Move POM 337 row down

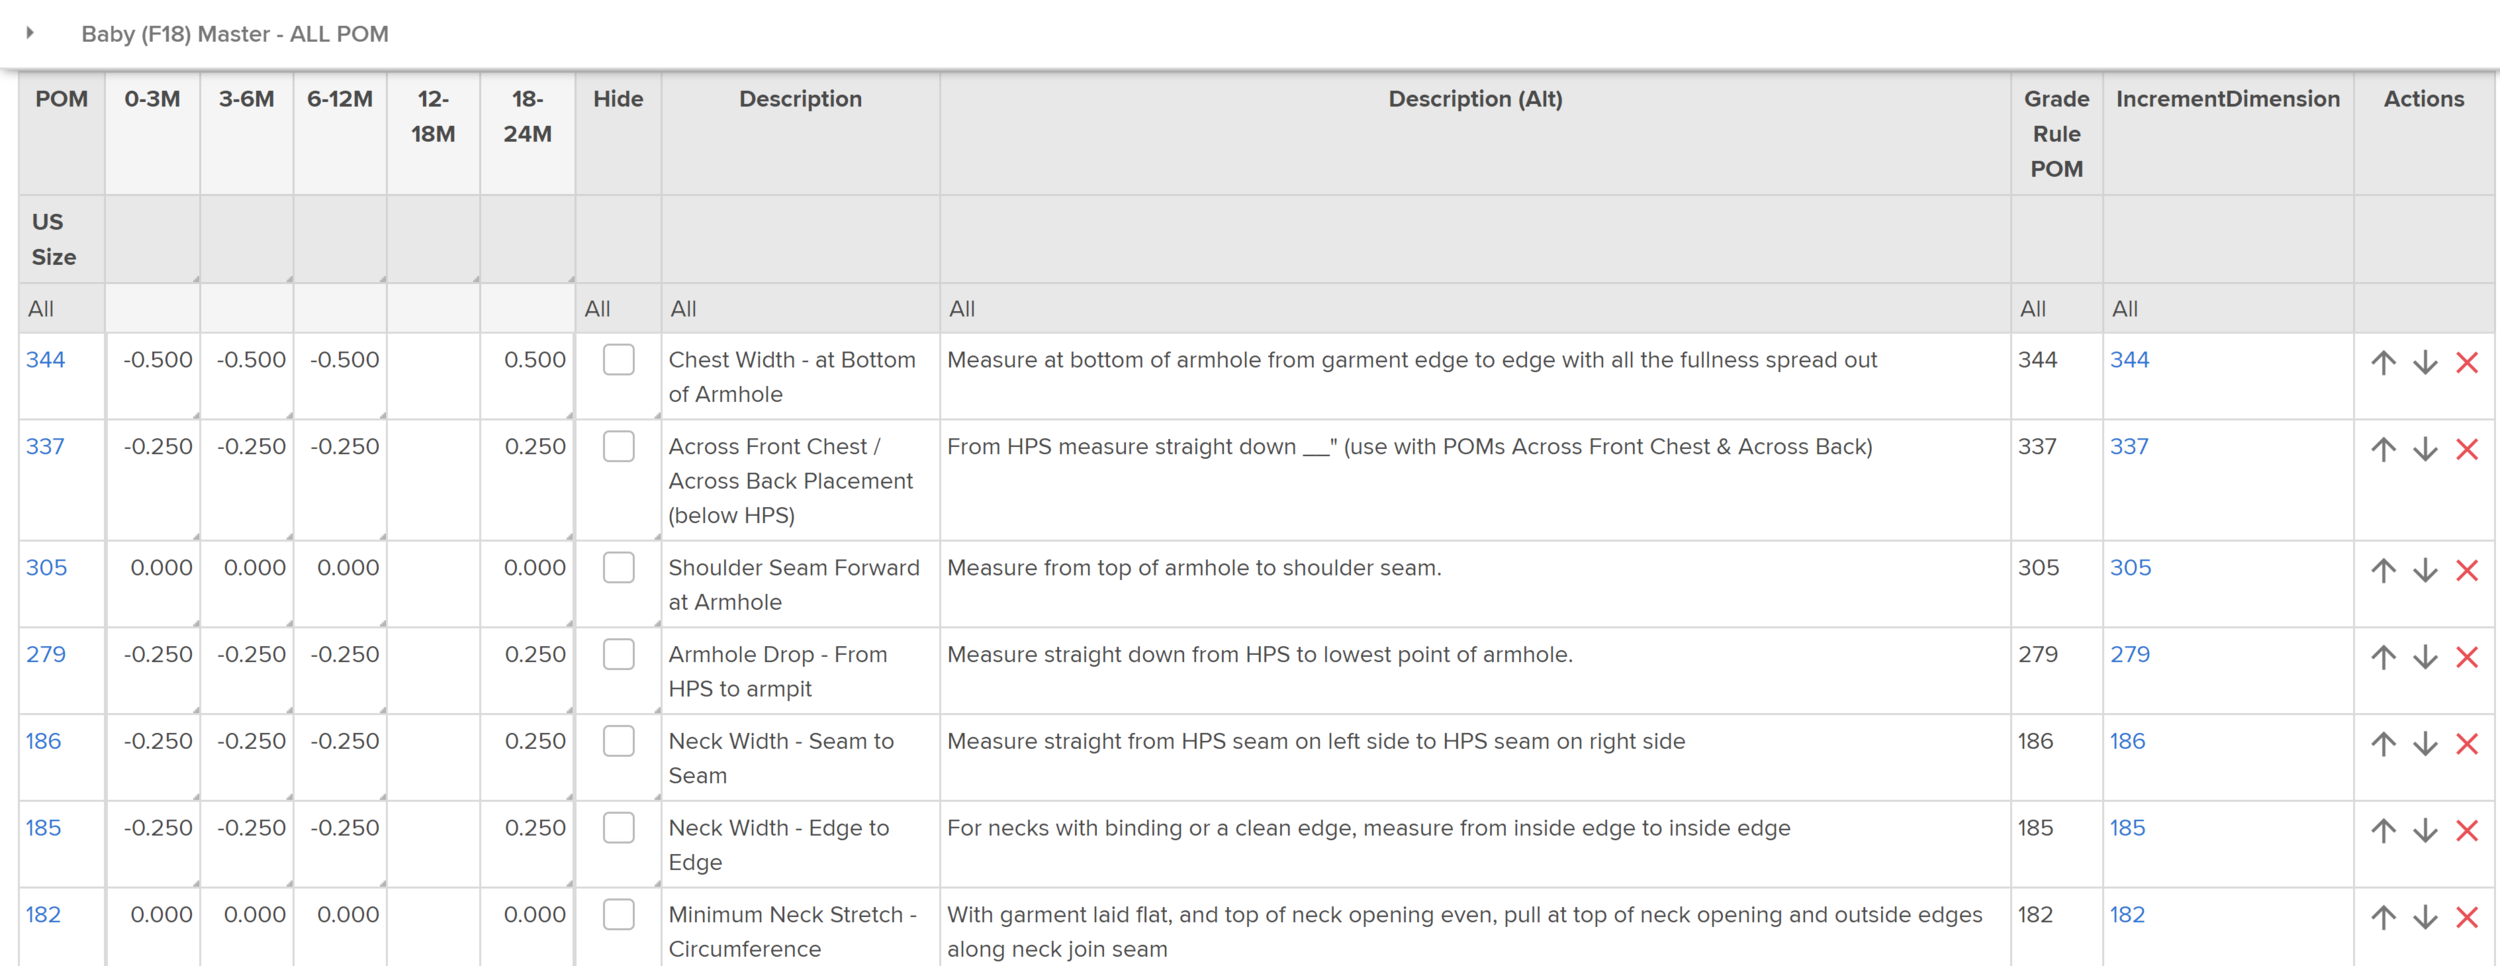pos(2425,450)
